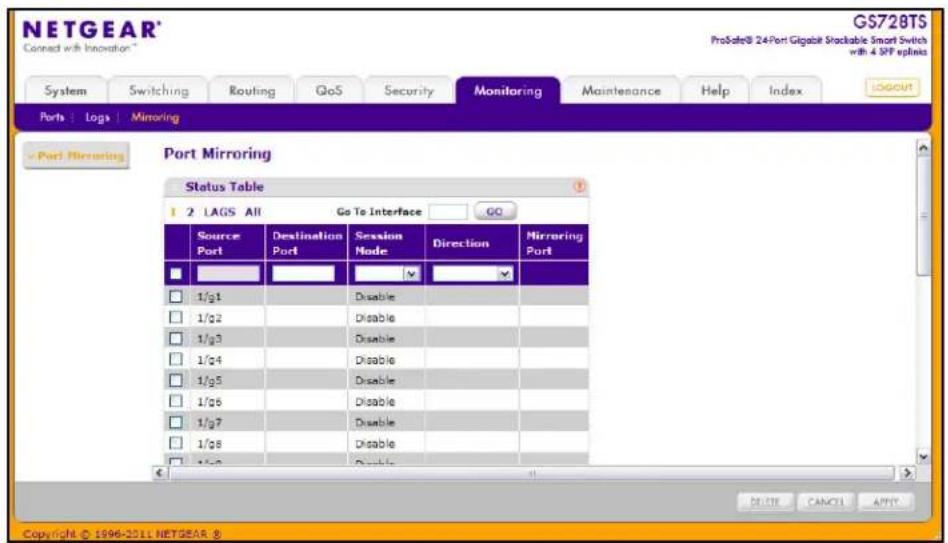948x543 pixels.
Task: Tick the checkbox for port 1/g1
Action: click(x=176, y=296)
